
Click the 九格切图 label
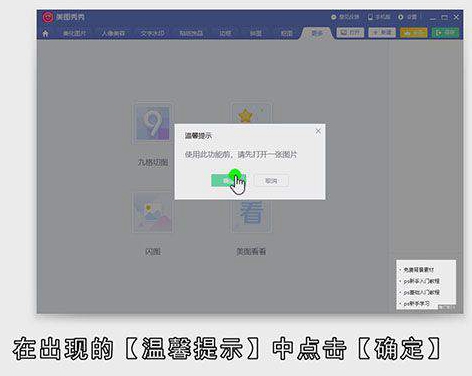(x=153, y=162)
